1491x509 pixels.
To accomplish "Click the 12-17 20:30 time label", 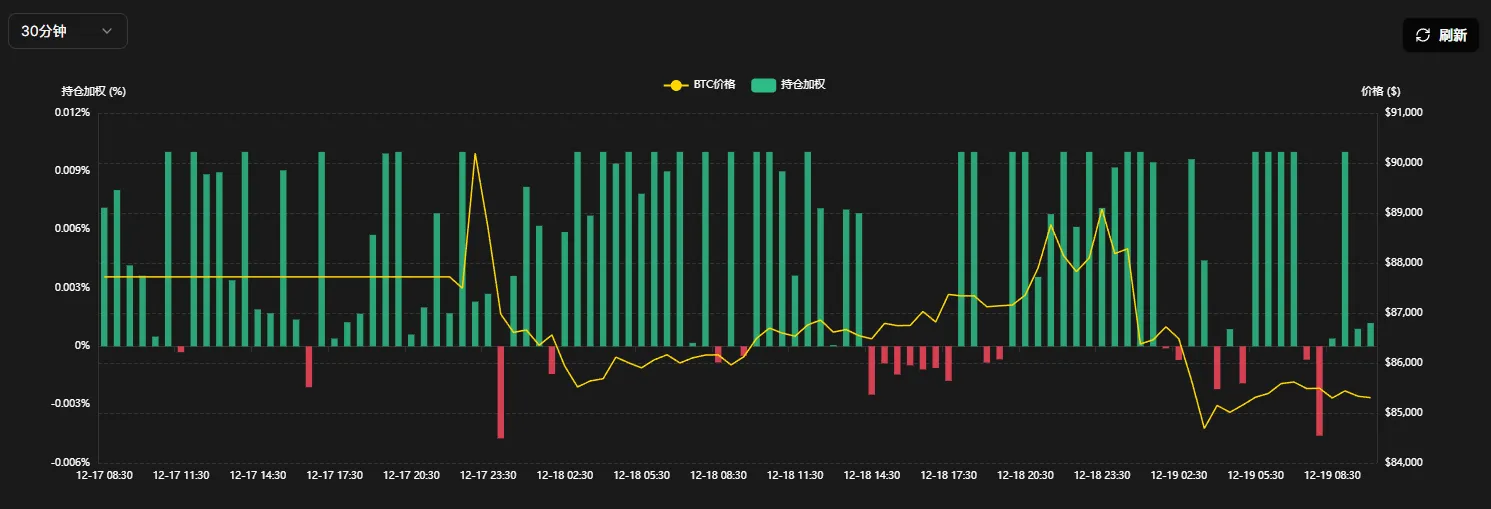I will pyautogui.click(x=411, y=476).
